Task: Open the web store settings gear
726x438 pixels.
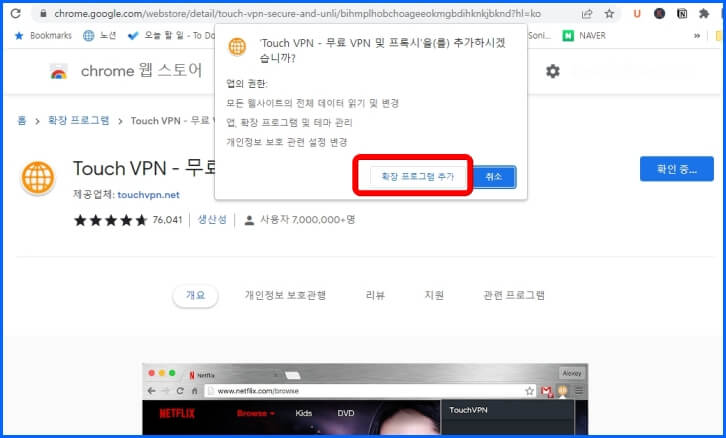Action: (x=553, y=71)
